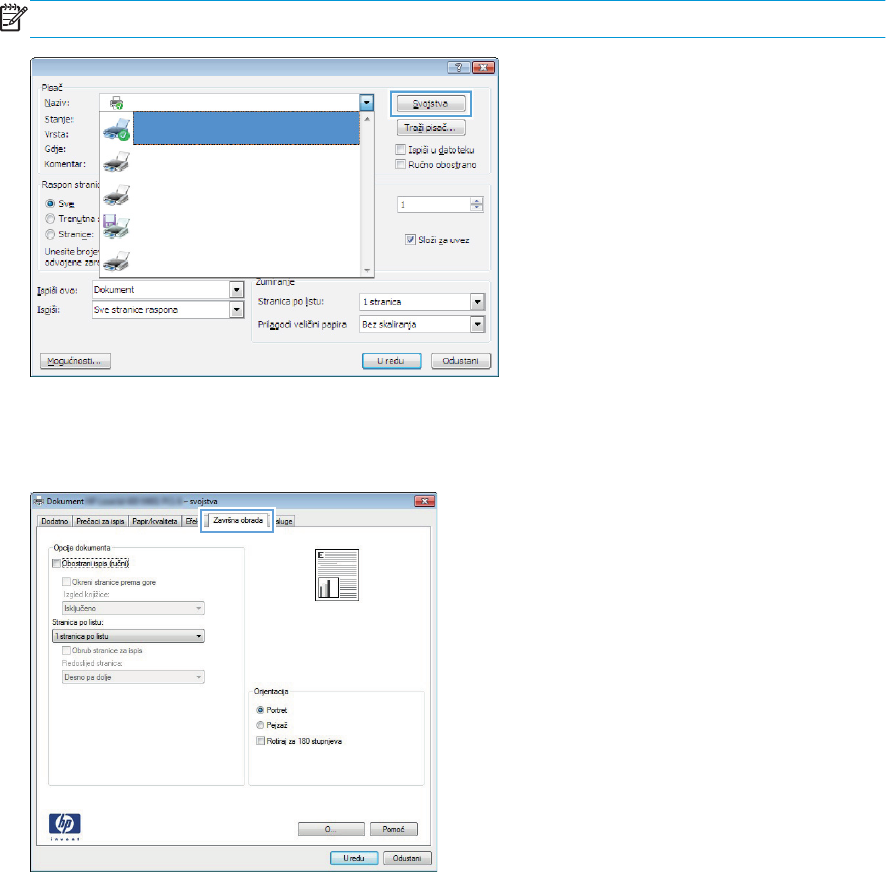This screenshot has width=886, height=872.
Task: Open the Isključeno booklet layout dropdown
Action: pos(133,609)
